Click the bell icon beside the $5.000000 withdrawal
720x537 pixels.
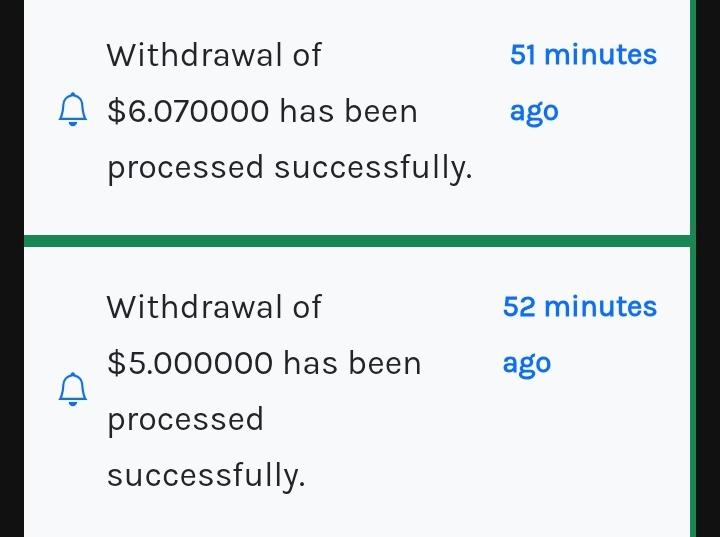tap(72, 389)
